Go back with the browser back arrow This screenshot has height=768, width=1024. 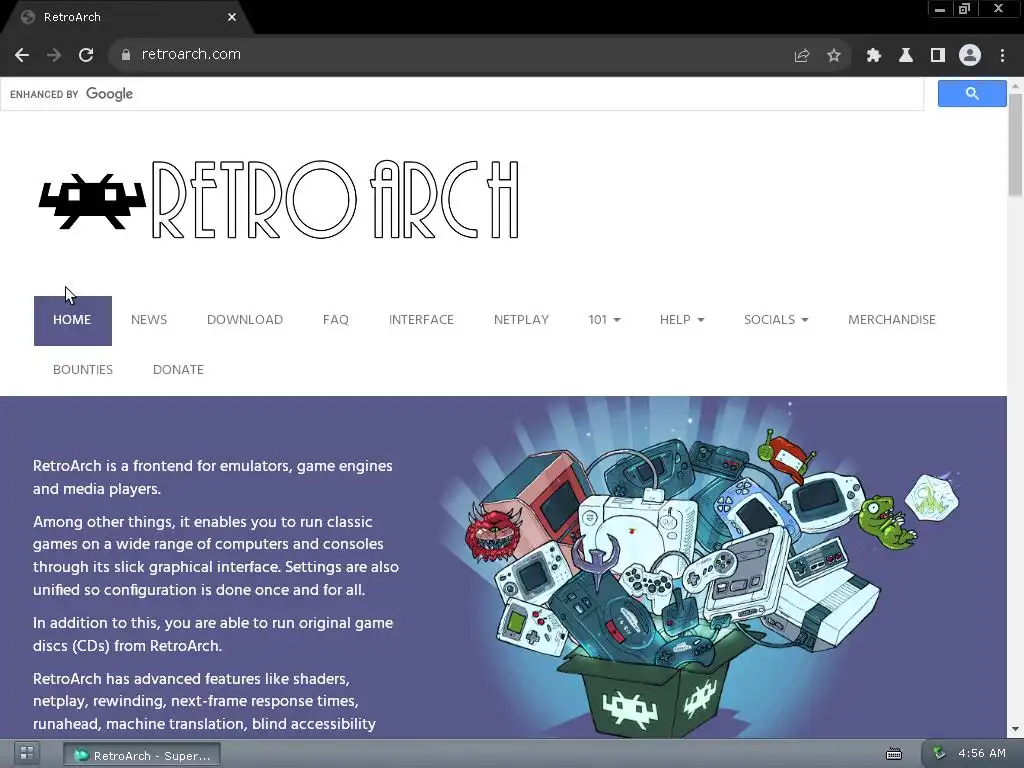point(22,55)
